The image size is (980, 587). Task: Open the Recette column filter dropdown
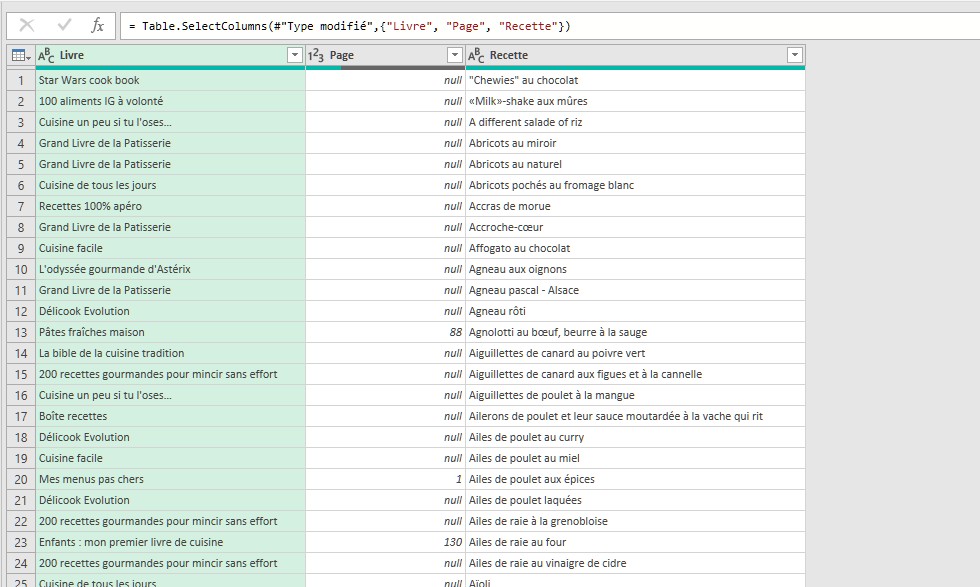[x=794, y=55]
